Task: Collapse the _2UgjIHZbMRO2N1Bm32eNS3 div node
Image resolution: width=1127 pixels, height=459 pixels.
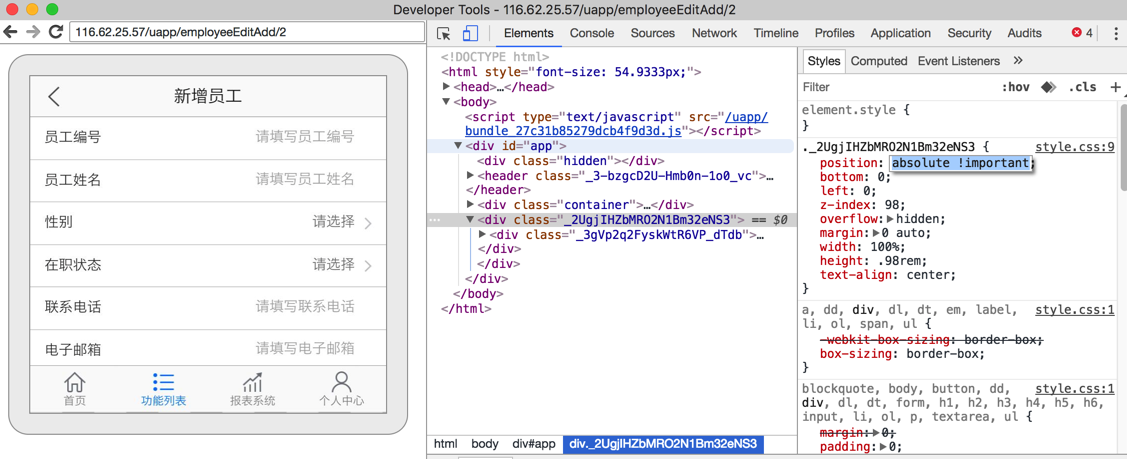Action: (x=470, y=219)
